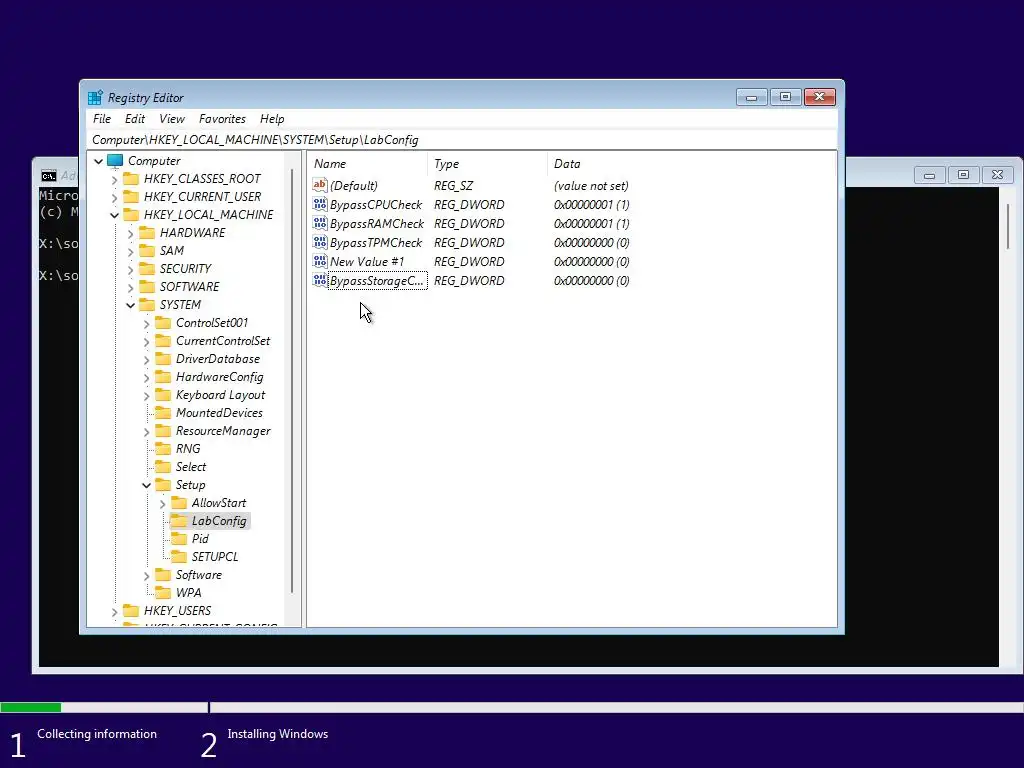Expand the HKEY_USERS node
1024x768 pixels.
[x=114, y=611]
